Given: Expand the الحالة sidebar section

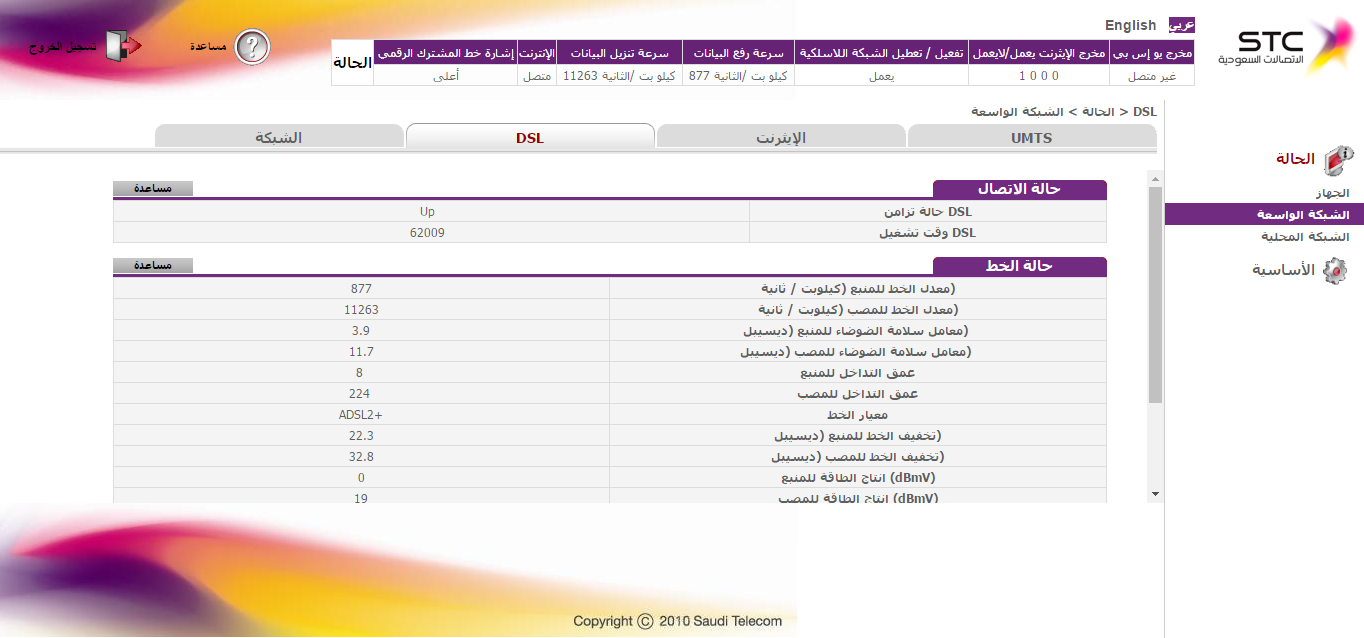Looking at the screenshot, I should click(x=1294, y=159).
